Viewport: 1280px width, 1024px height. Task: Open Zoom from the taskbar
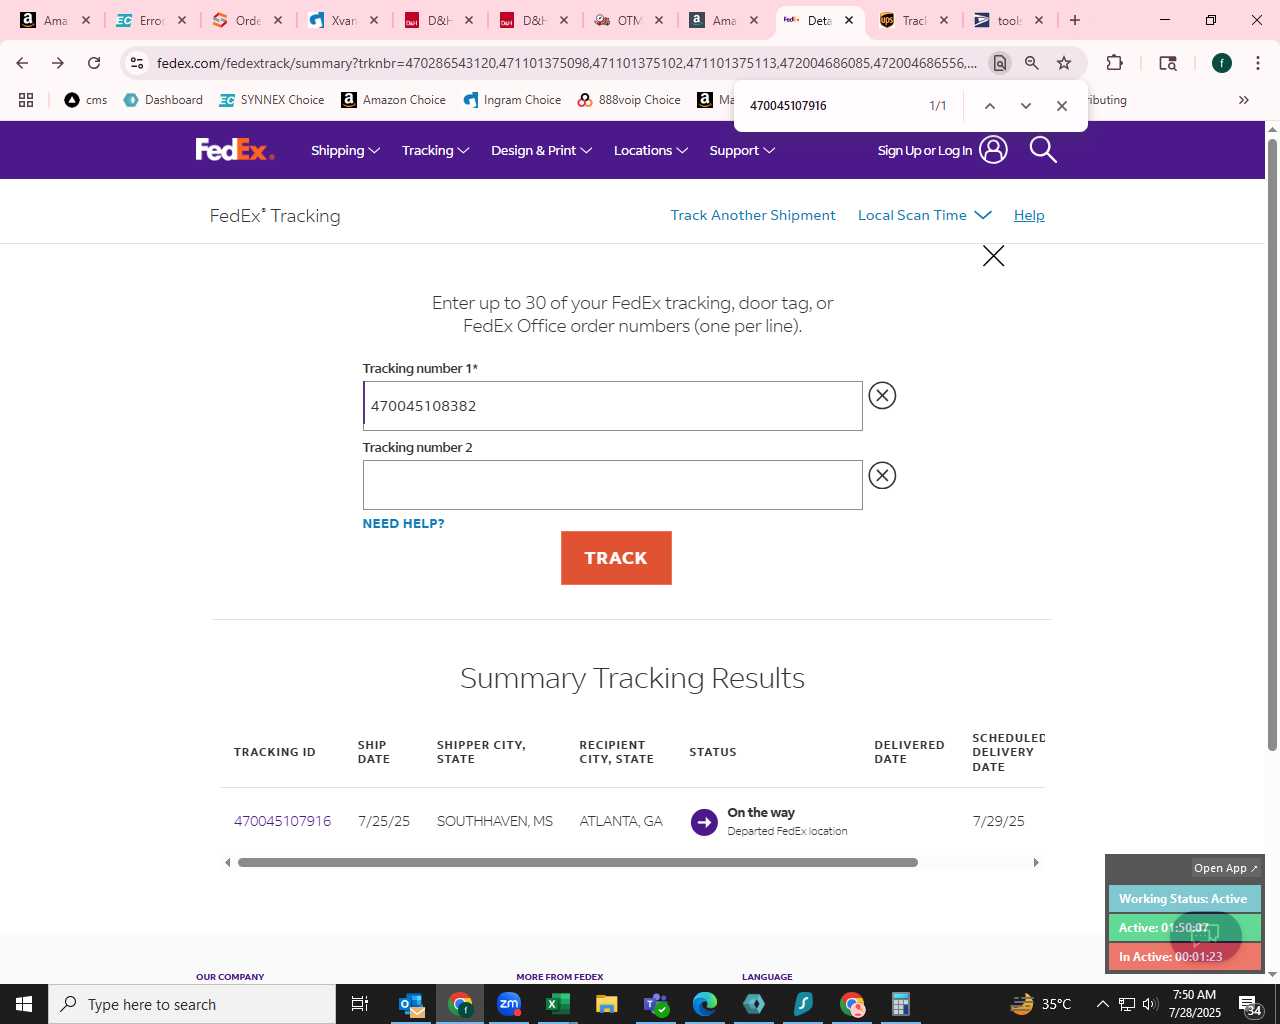509,1004
